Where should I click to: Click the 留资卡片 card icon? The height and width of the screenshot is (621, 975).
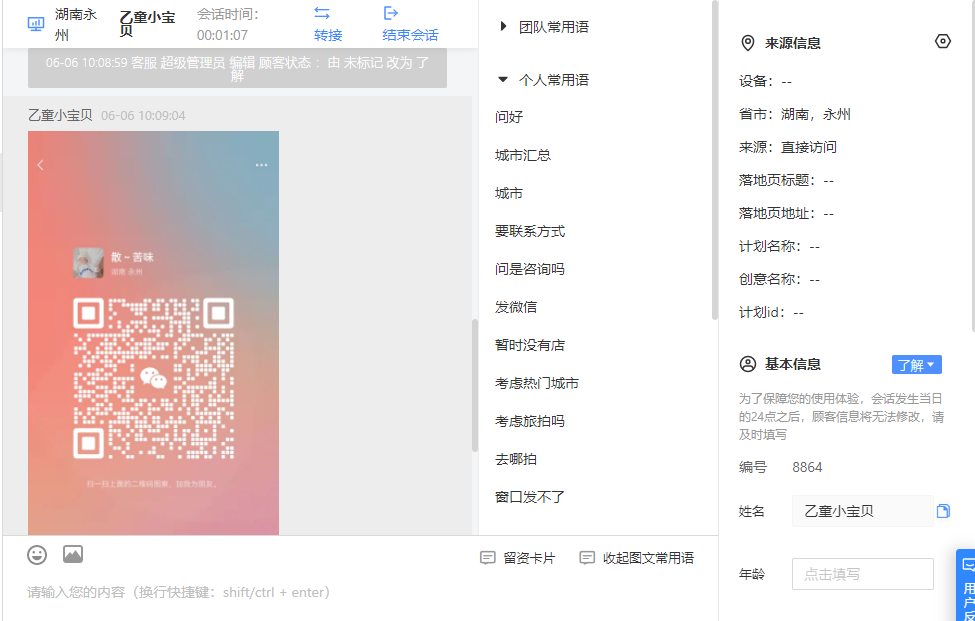[x=488, y=558]
